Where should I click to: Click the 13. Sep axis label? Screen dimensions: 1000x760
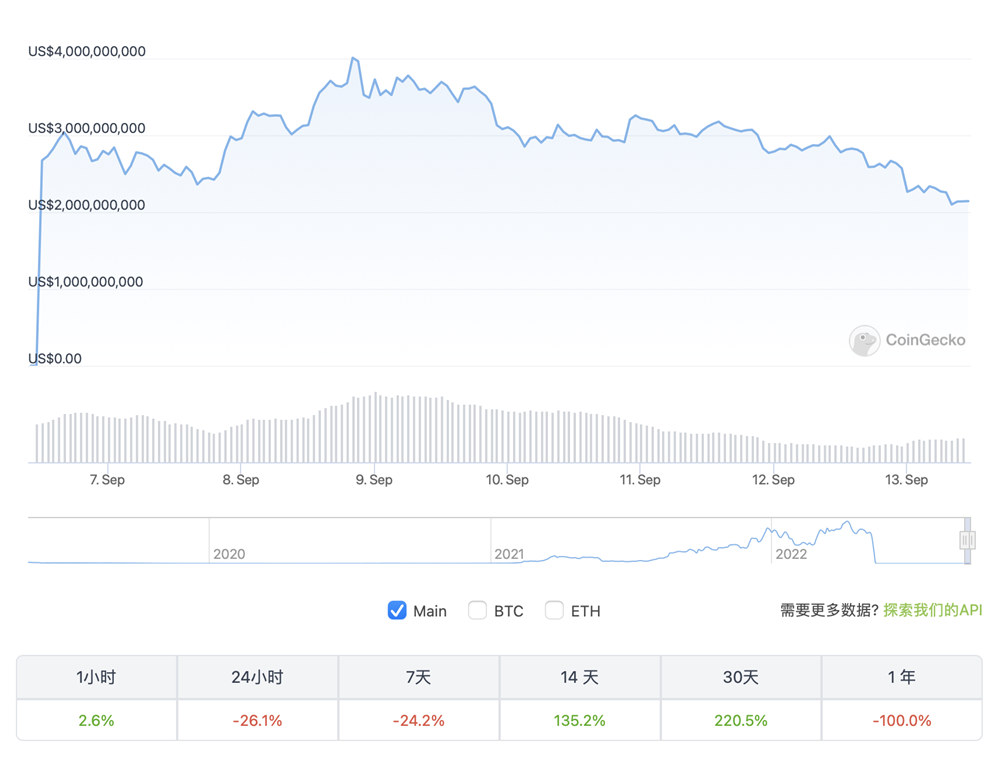pos(905,479)
